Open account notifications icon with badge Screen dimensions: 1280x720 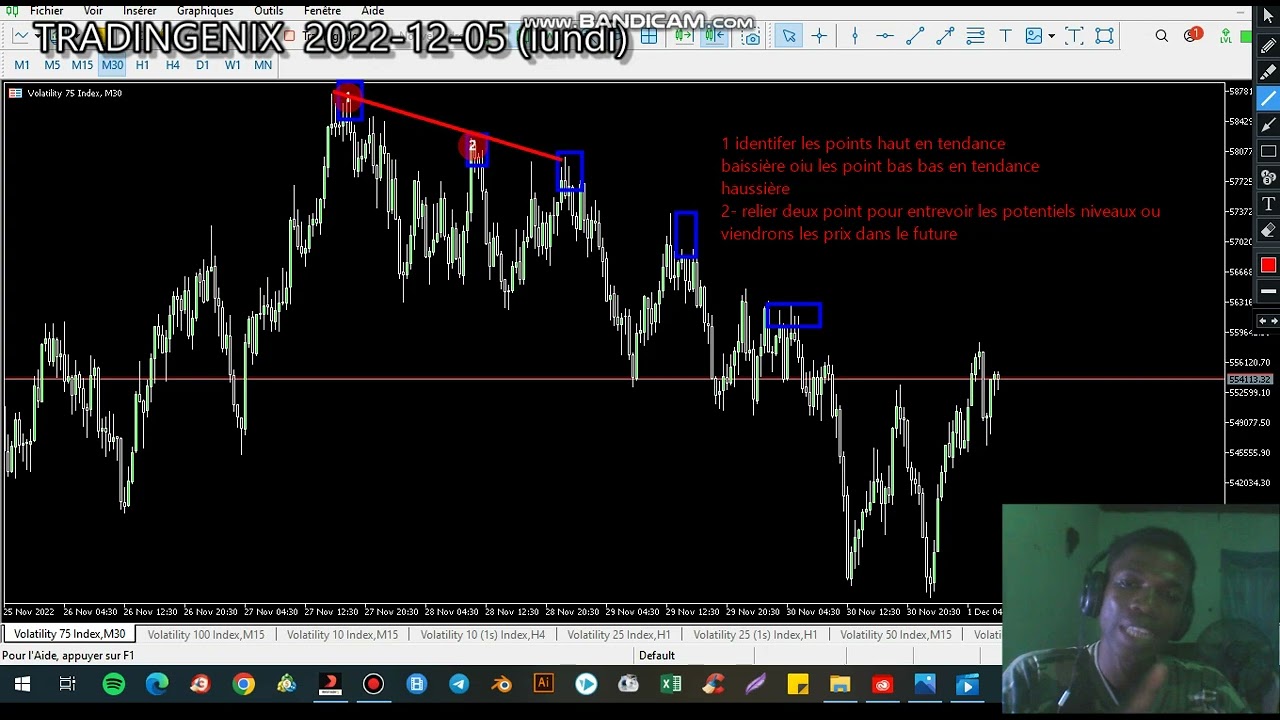click(1192, 36)
